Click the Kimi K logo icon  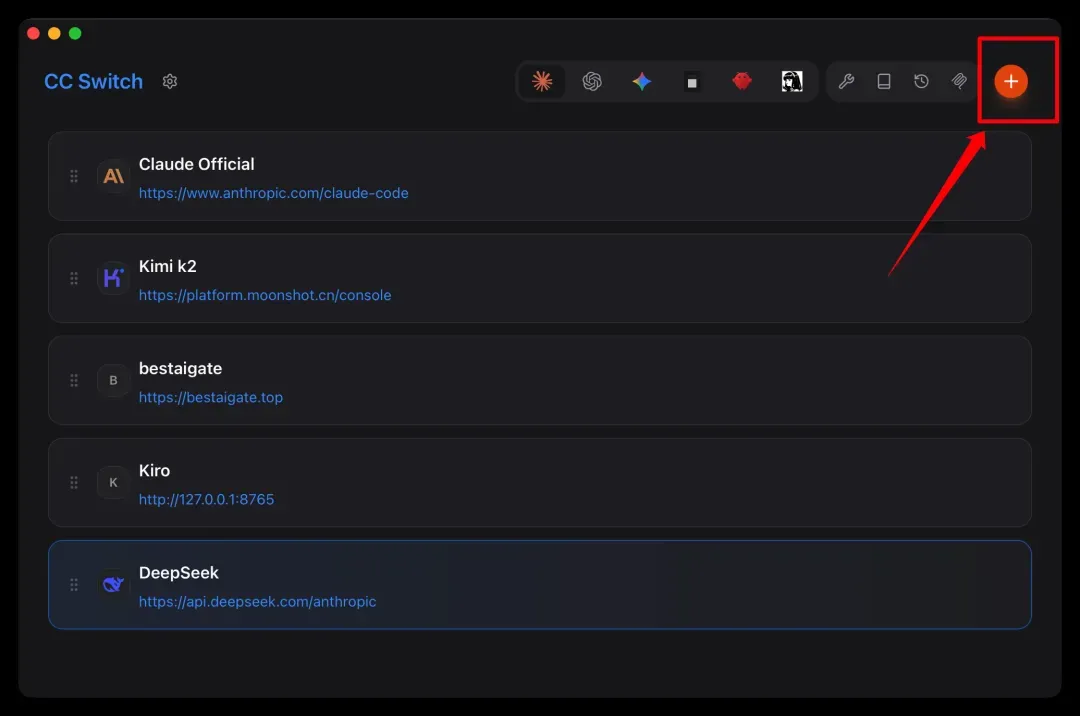click(x=113, y=278)
